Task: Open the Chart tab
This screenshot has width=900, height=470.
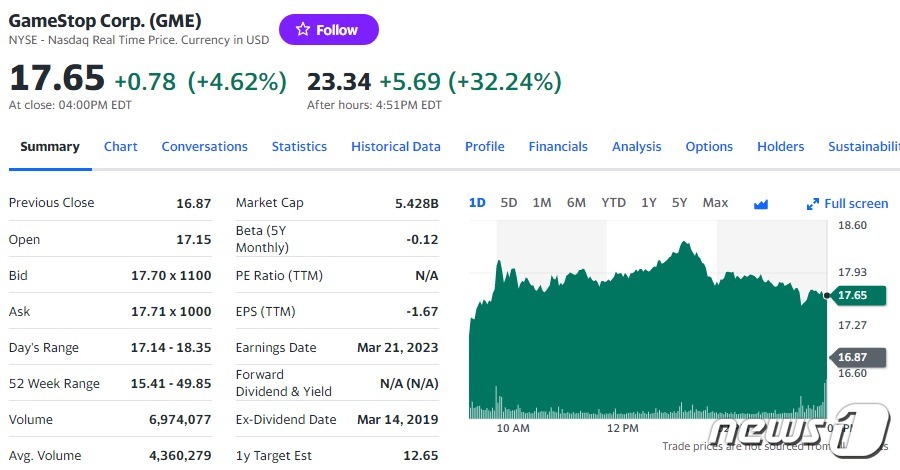Action: pyautogui.click(x=121, y=146)
